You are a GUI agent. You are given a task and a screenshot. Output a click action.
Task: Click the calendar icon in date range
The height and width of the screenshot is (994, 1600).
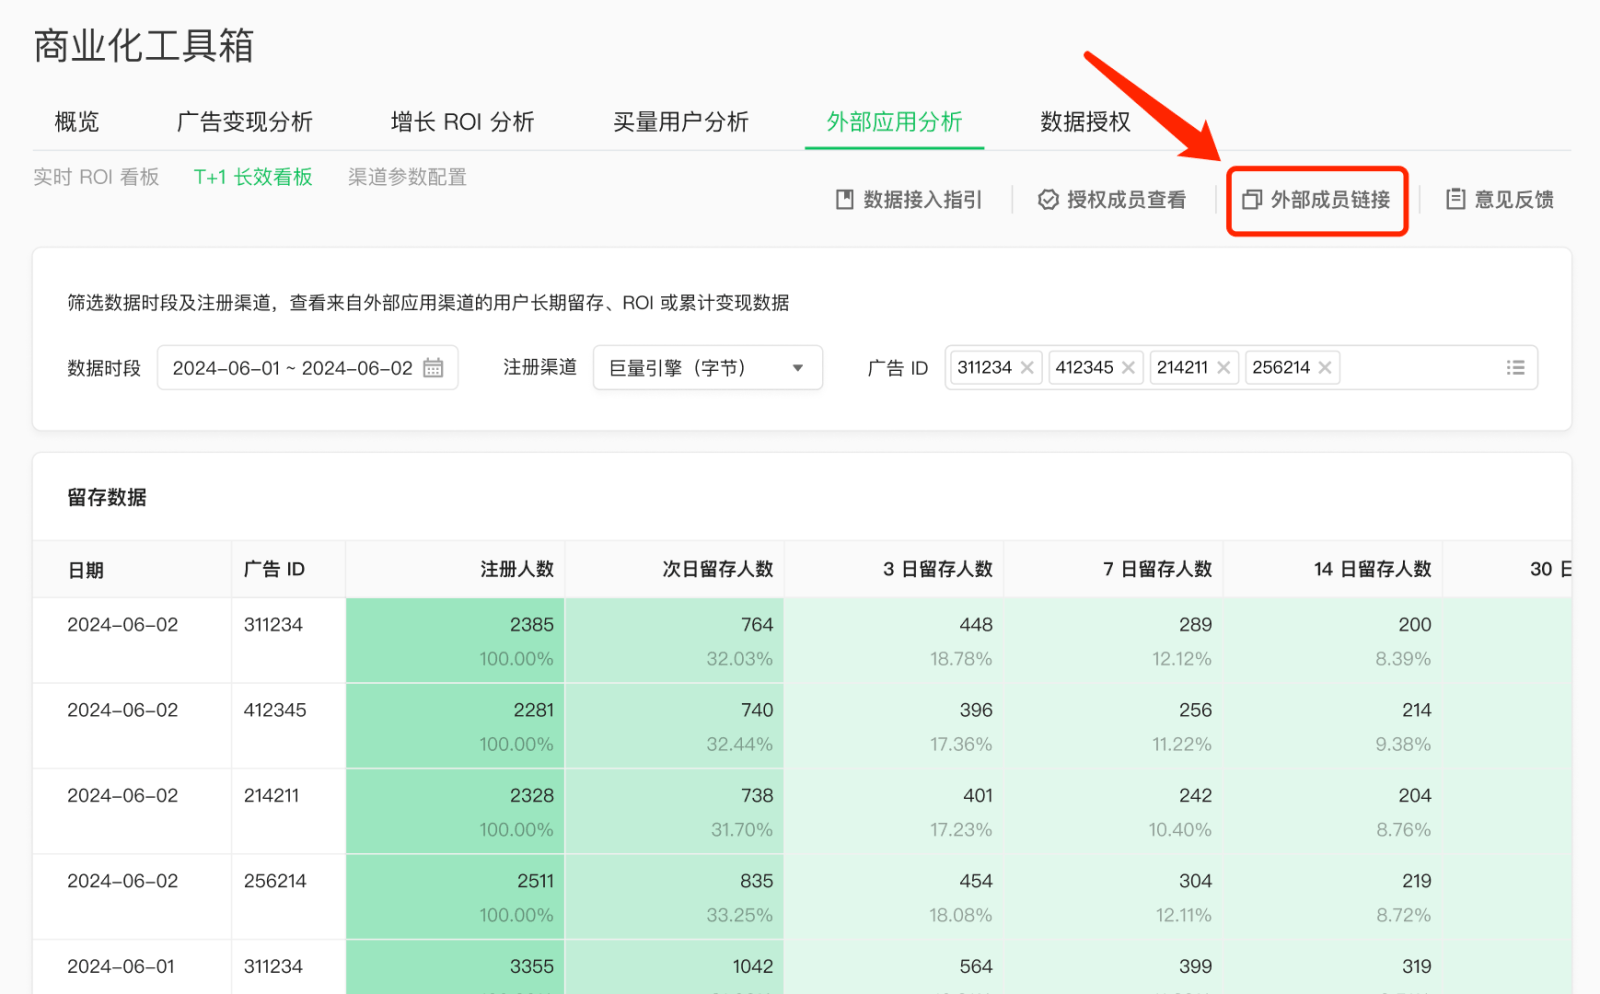[433, 368]
